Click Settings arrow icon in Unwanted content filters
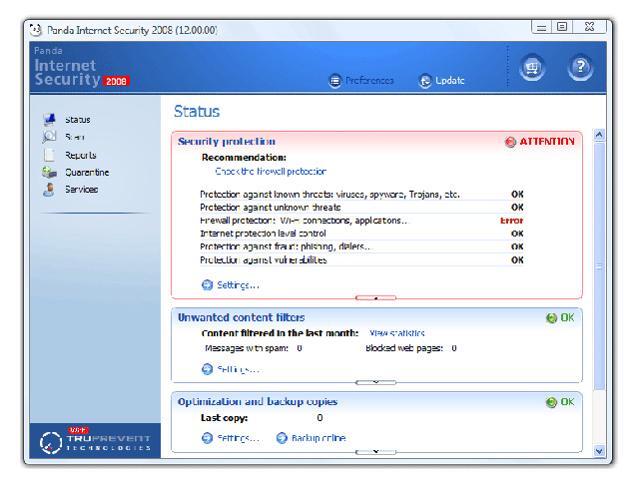The width and height of the screenshot is (640, 480). pyautogui.click(x=207, y=369)
